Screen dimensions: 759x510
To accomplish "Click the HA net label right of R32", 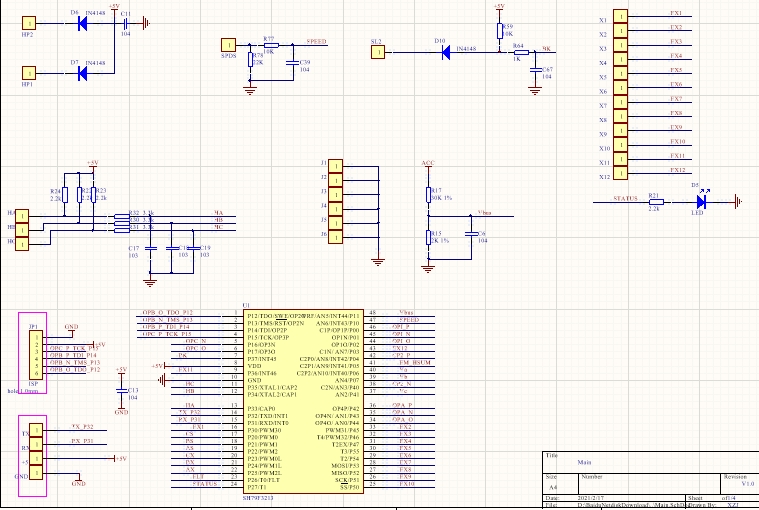I will point(218,213).
